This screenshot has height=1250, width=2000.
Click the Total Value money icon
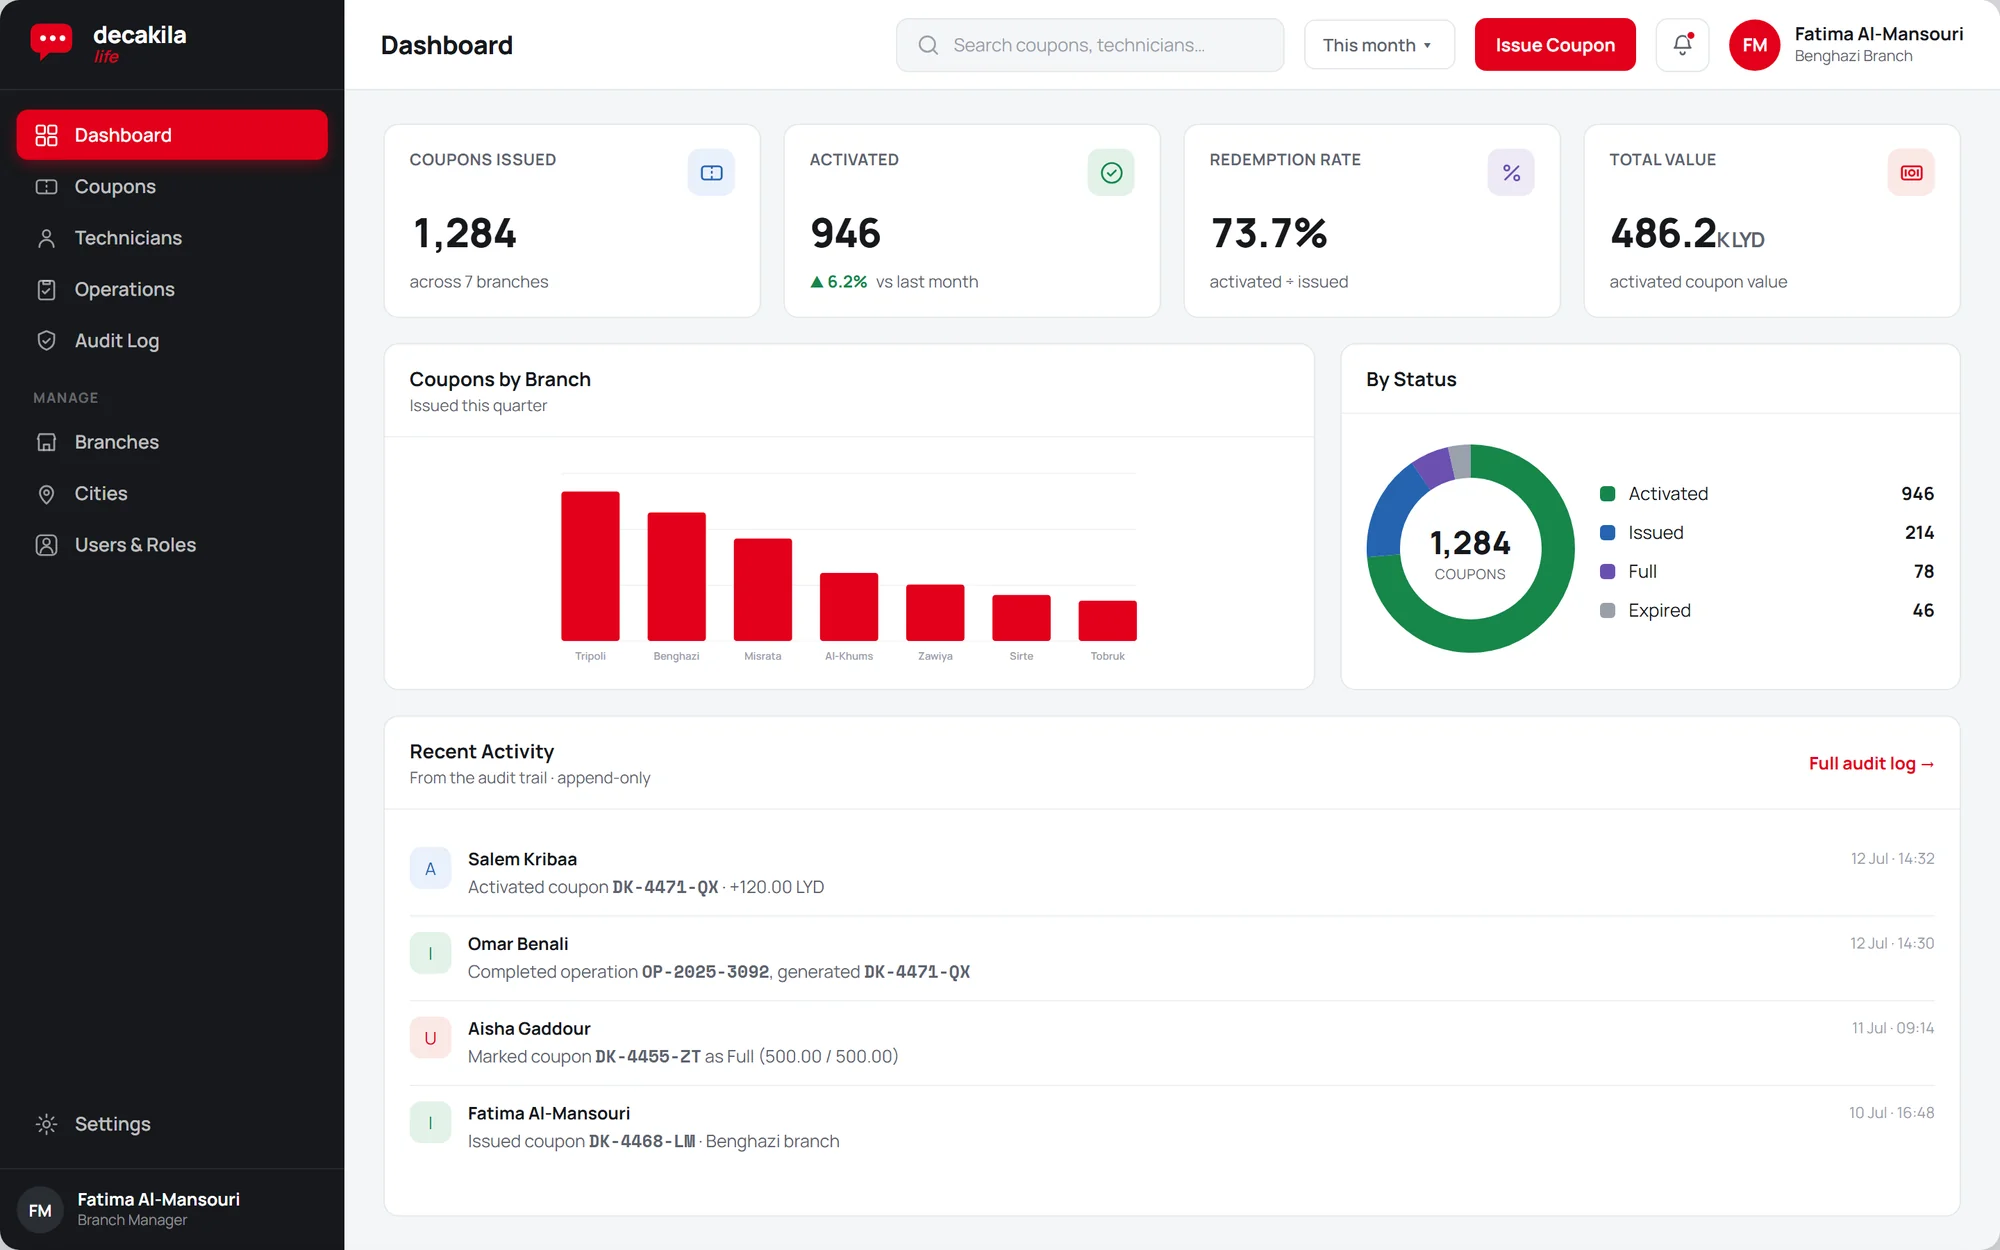[x=1911, y=173]
